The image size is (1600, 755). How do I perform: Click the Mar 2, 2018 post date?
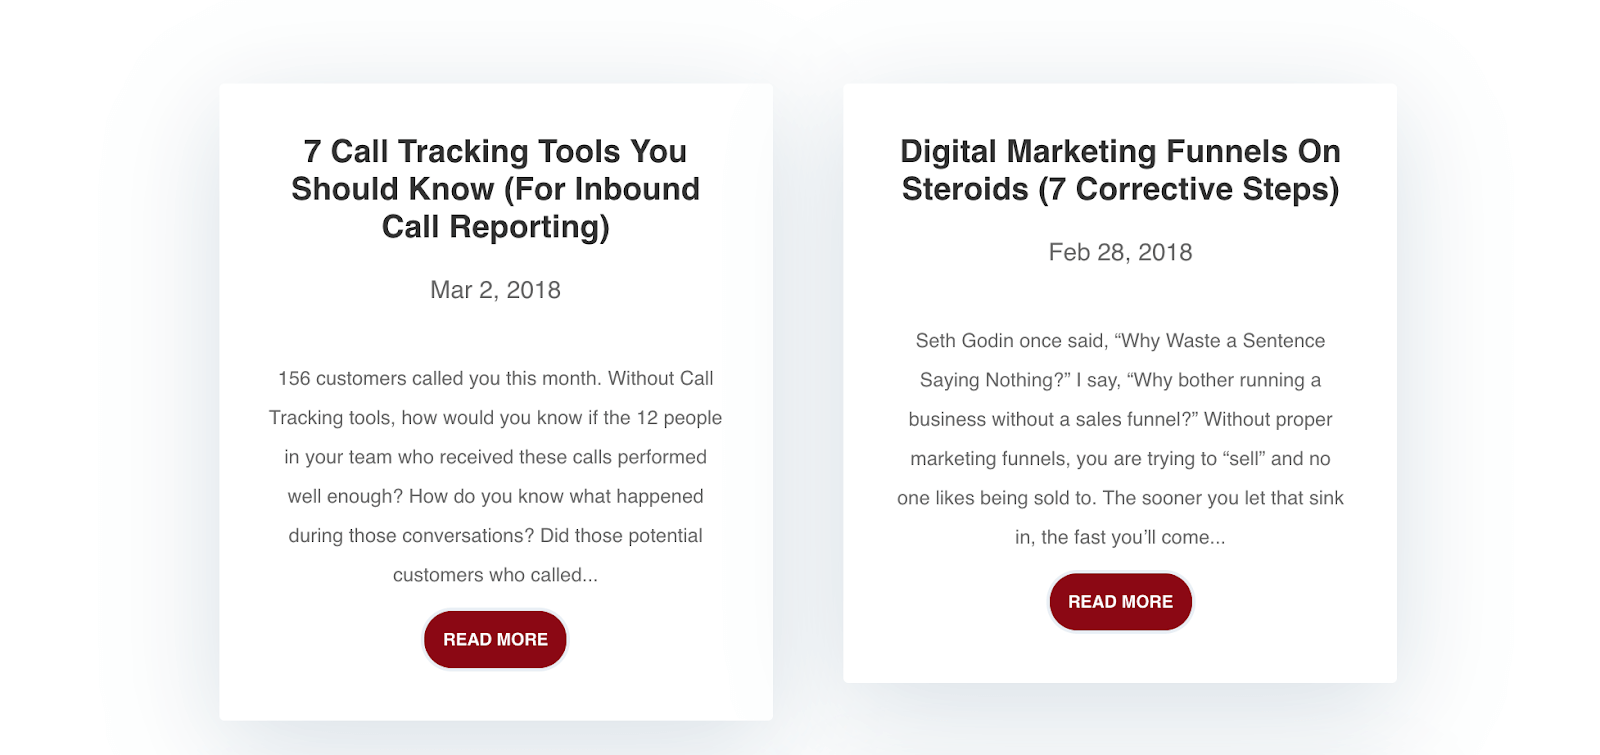(x=495, y=290)
